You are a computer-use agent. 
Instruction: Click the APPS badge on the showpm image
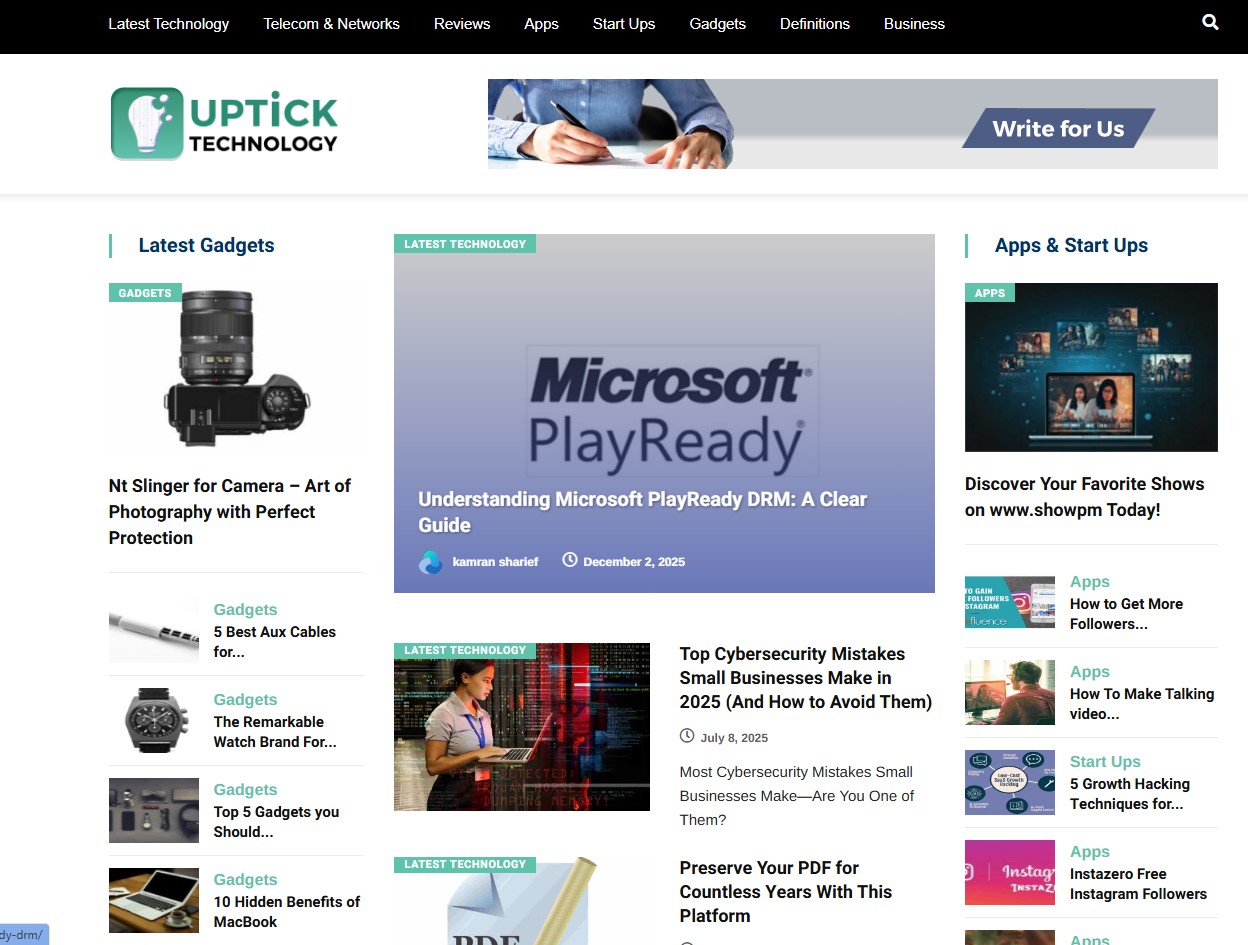(x=989, y=292)
